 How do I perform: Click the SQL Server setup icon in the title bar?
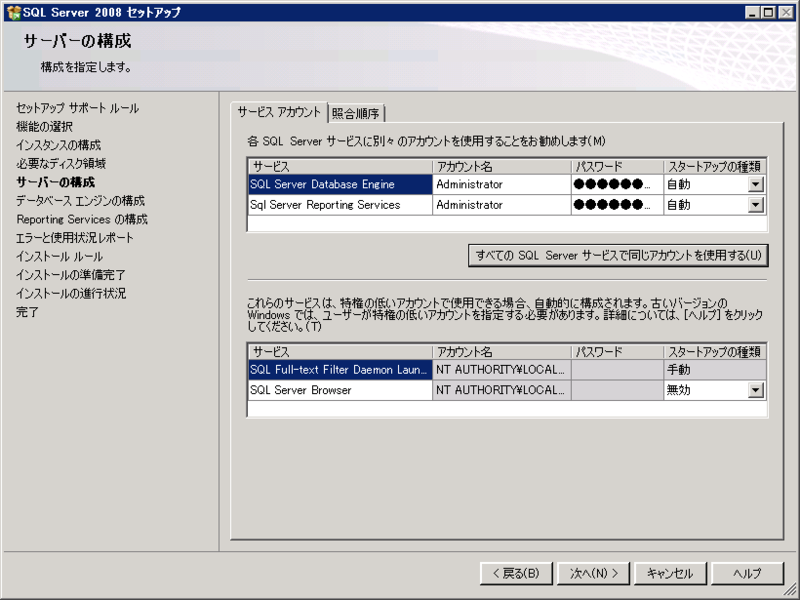tap(14, 13)
